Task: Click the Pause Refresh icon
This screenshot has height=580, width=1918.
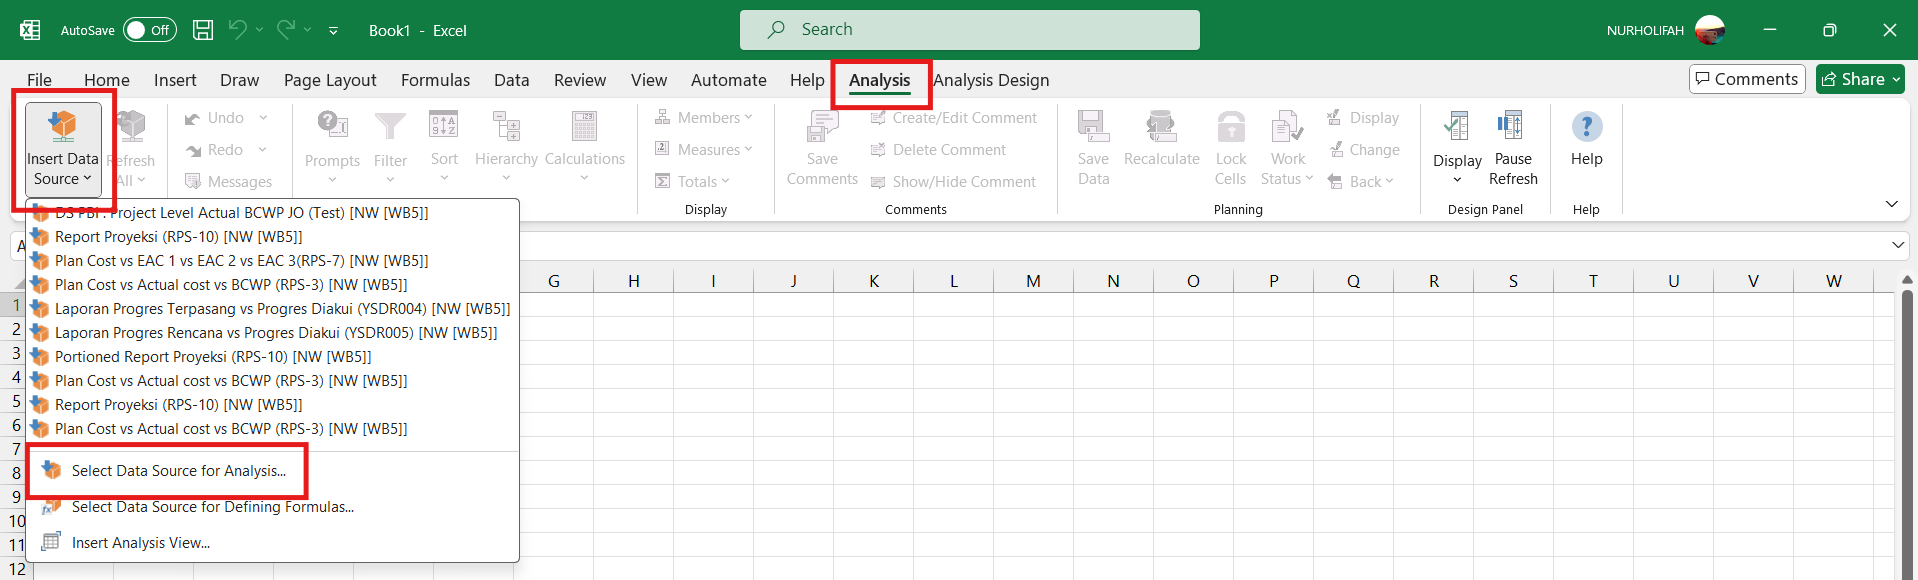Action: tap(1511, 127)
